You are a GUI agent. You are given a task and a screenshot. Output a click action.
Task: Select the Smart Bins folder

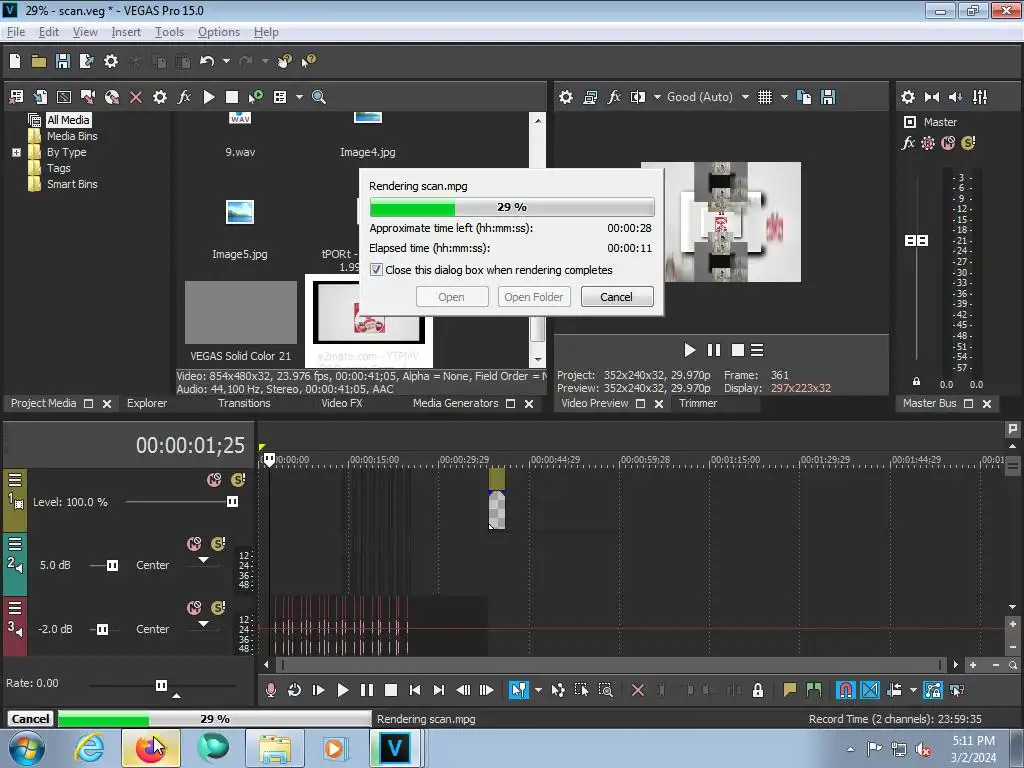tap(72, 184)
